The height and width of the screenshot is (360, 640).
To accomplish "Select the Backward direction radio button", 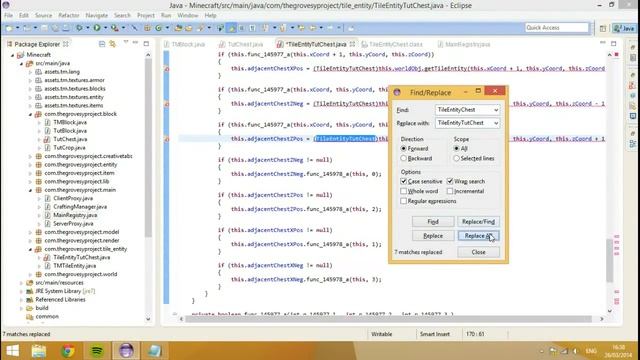I will click(x=404, y=158).
